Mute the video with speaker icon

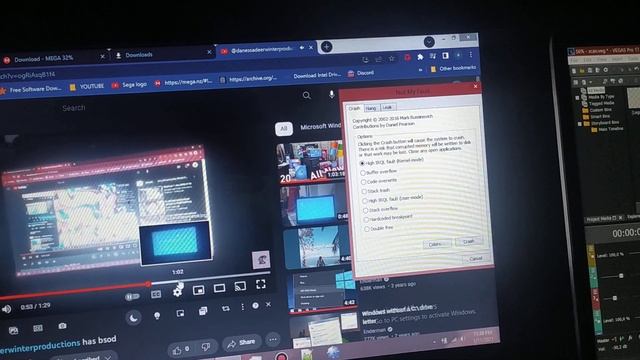coord(6,309)
